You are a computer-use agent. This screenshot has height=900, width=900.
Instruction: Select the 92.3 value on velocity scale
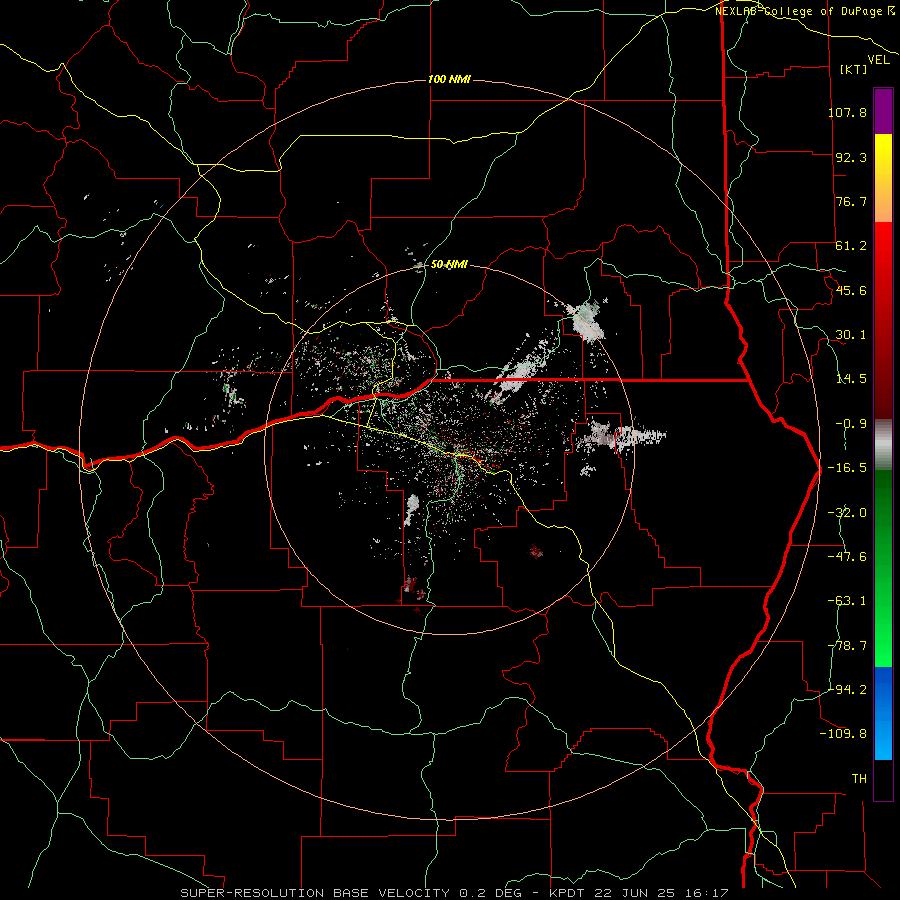click(x=851, y=157)
